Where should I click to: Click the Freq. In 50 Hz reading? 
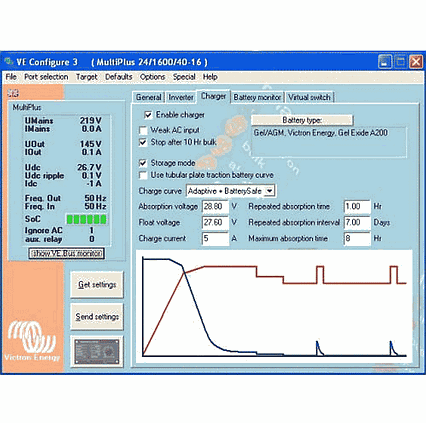[66, 207]
